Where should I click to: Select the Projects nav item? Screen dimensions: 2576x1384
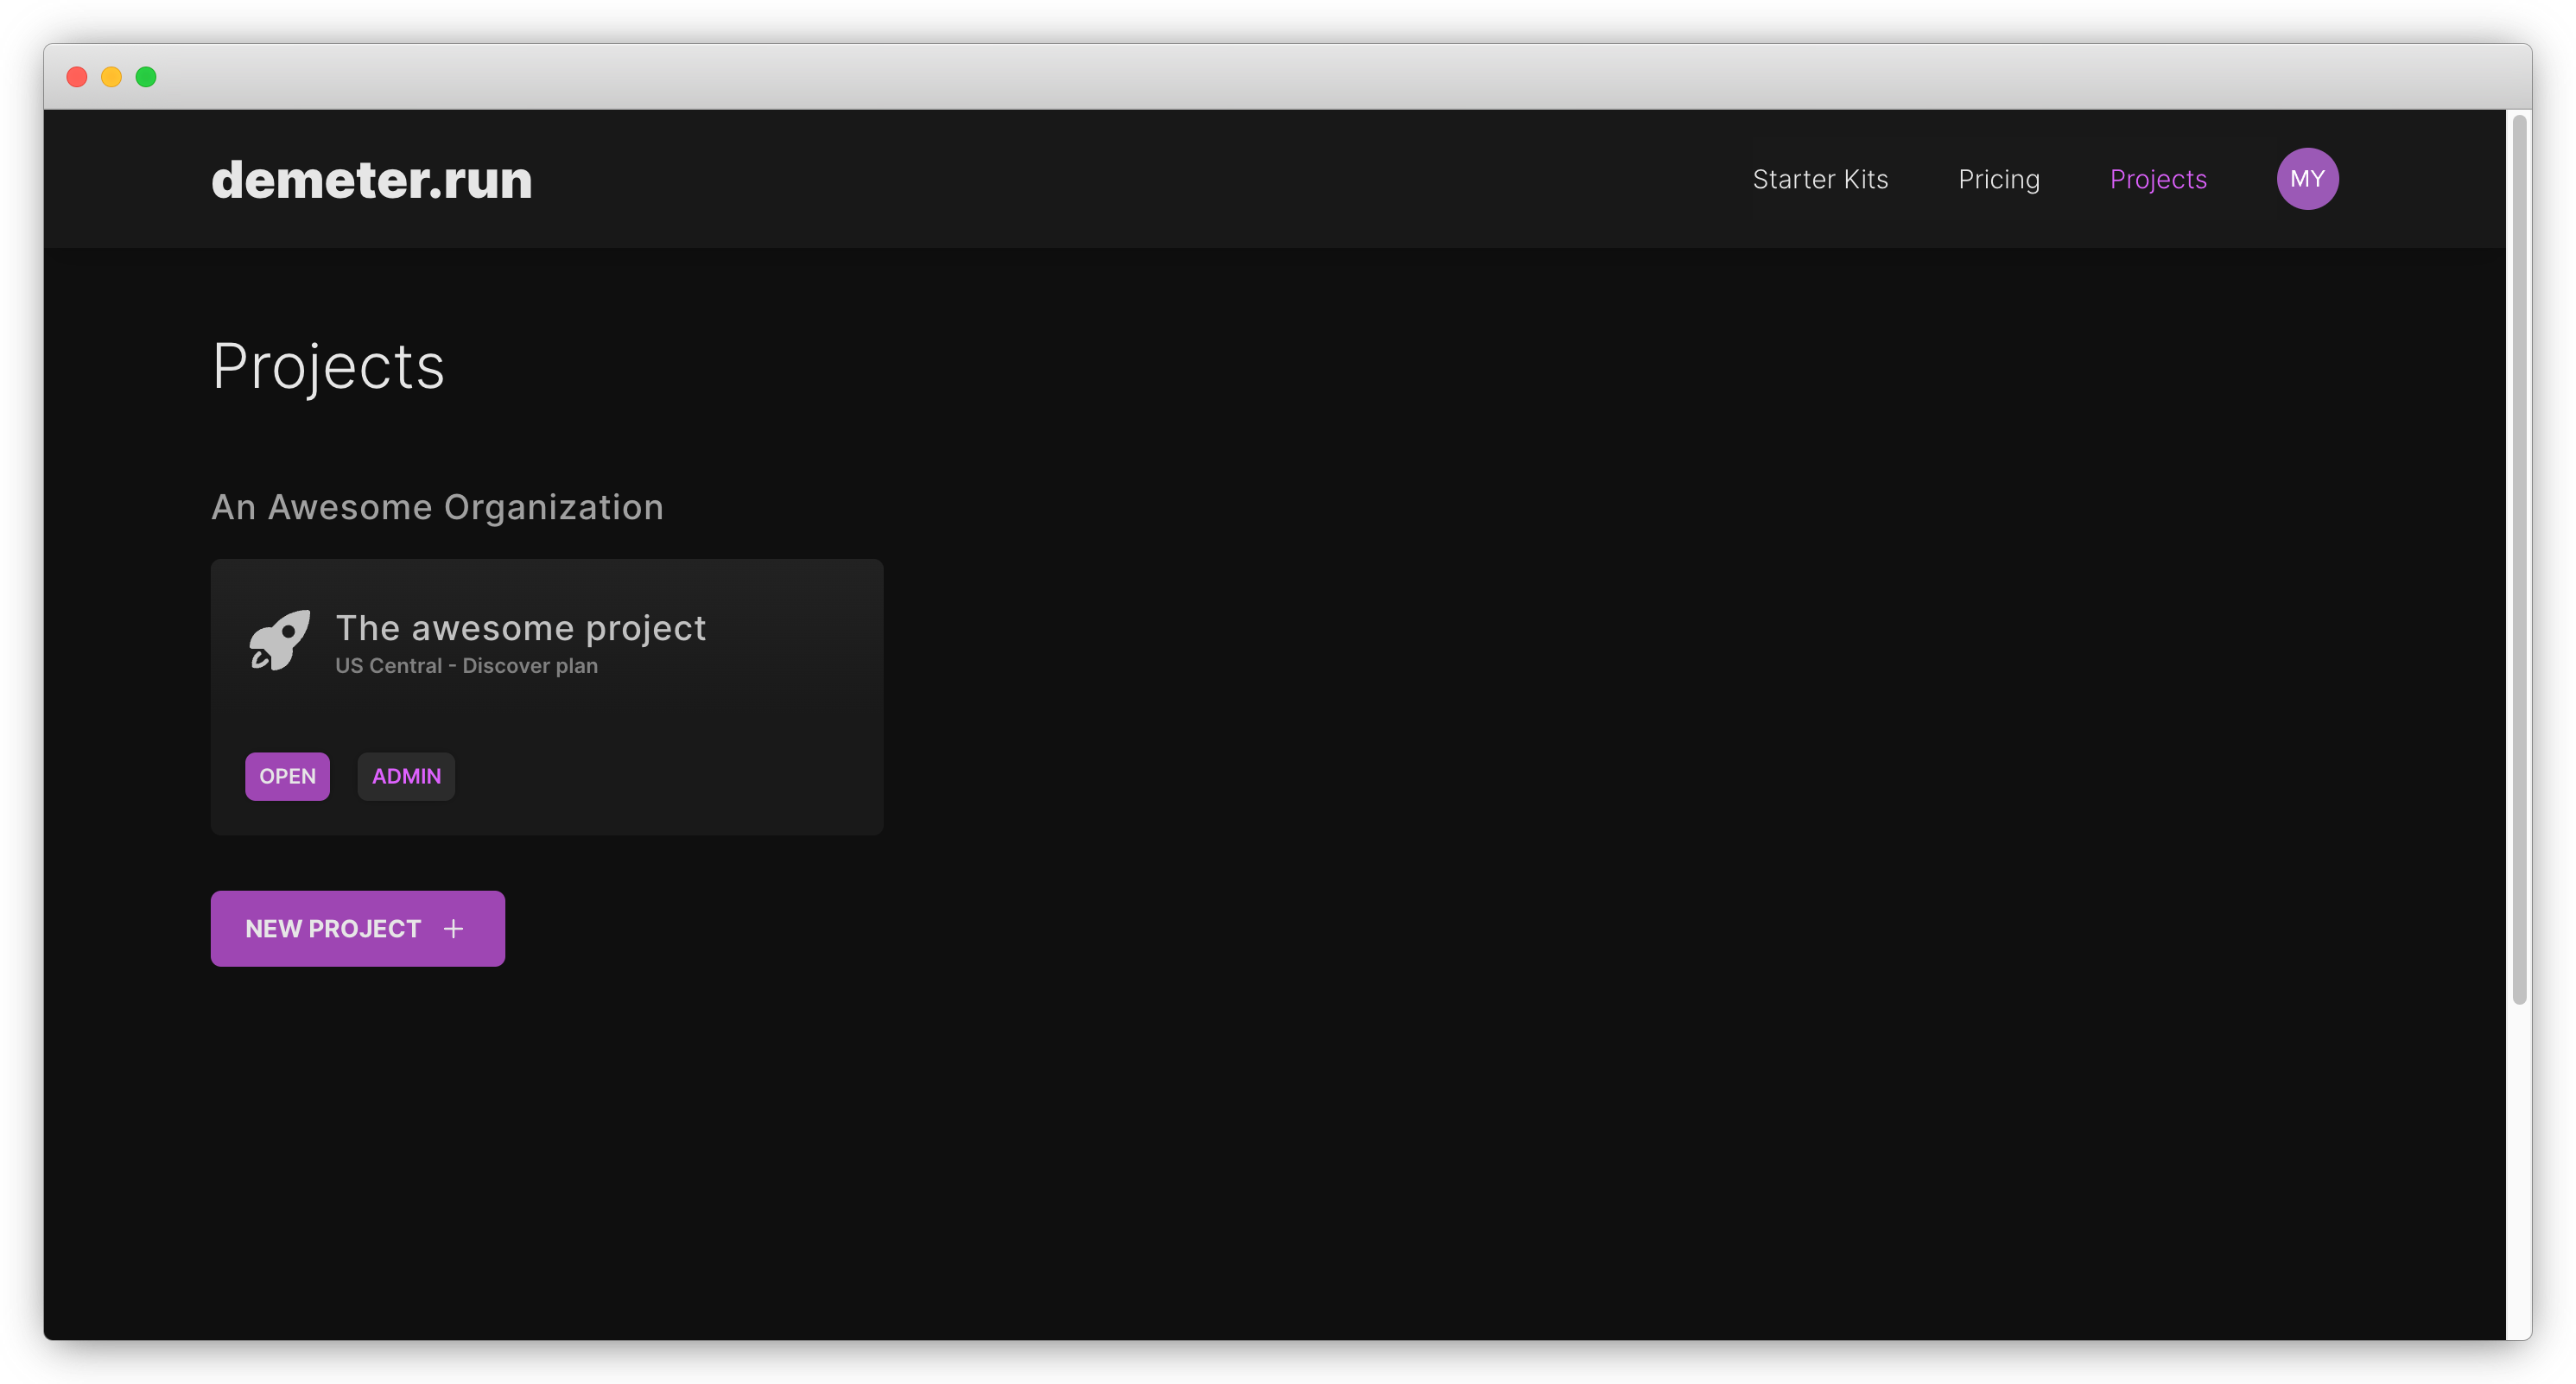[x=2158, y=179]
